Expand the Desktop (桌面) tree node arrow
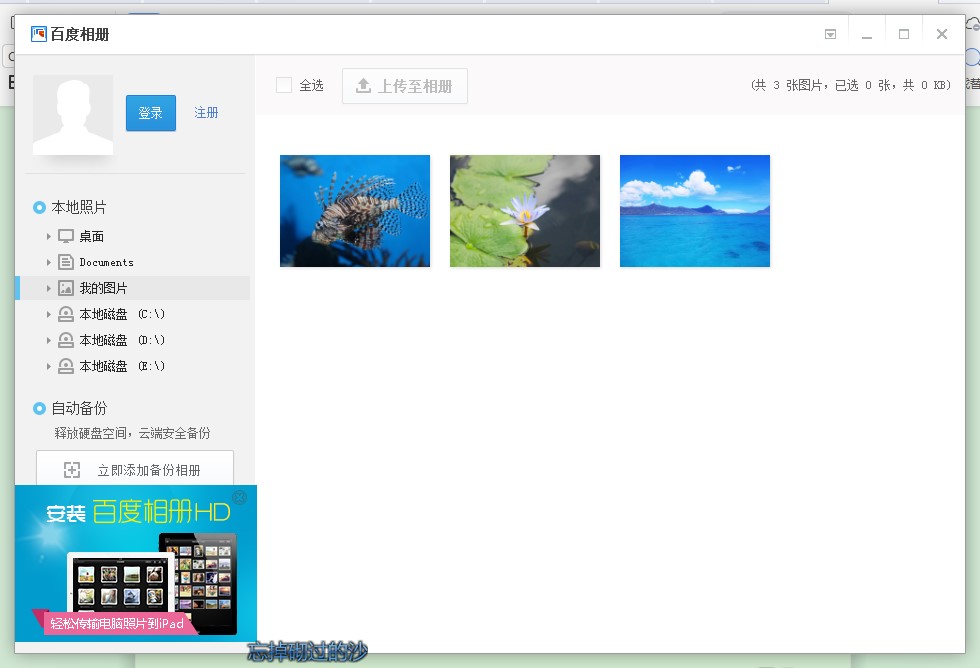 tap(48, 236)
